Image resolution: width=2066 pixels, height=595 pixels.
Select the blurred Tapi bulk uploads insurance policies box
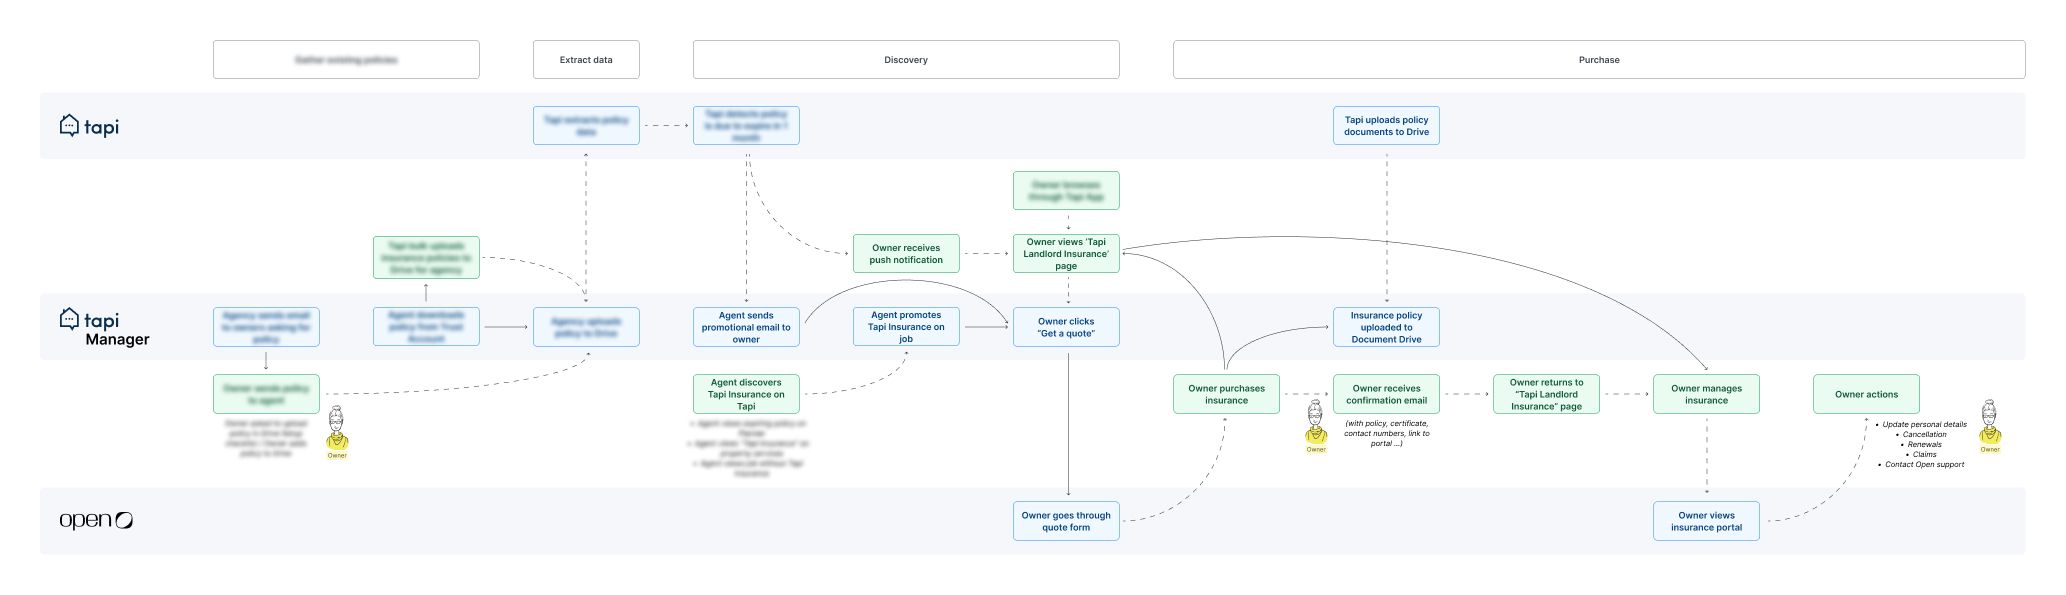(x=426, y=258)
